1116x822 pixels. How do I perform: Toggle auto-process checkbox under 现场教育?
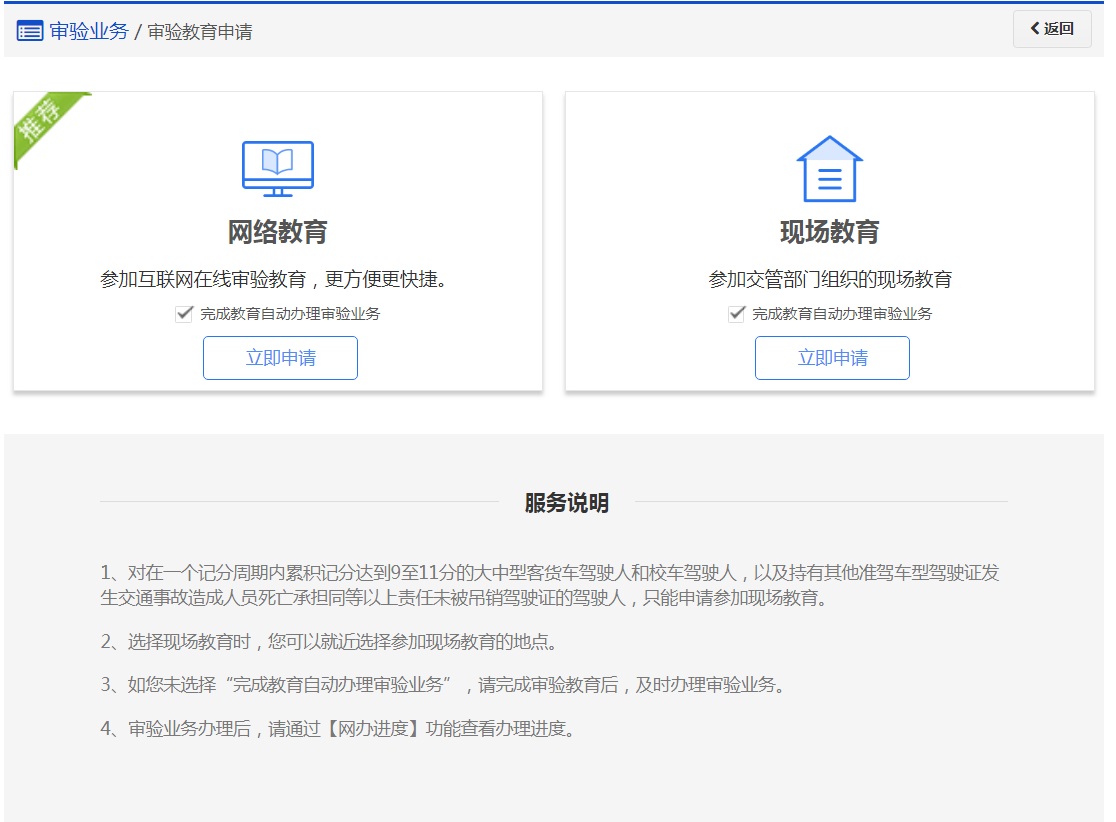click(x=737, y=314)
